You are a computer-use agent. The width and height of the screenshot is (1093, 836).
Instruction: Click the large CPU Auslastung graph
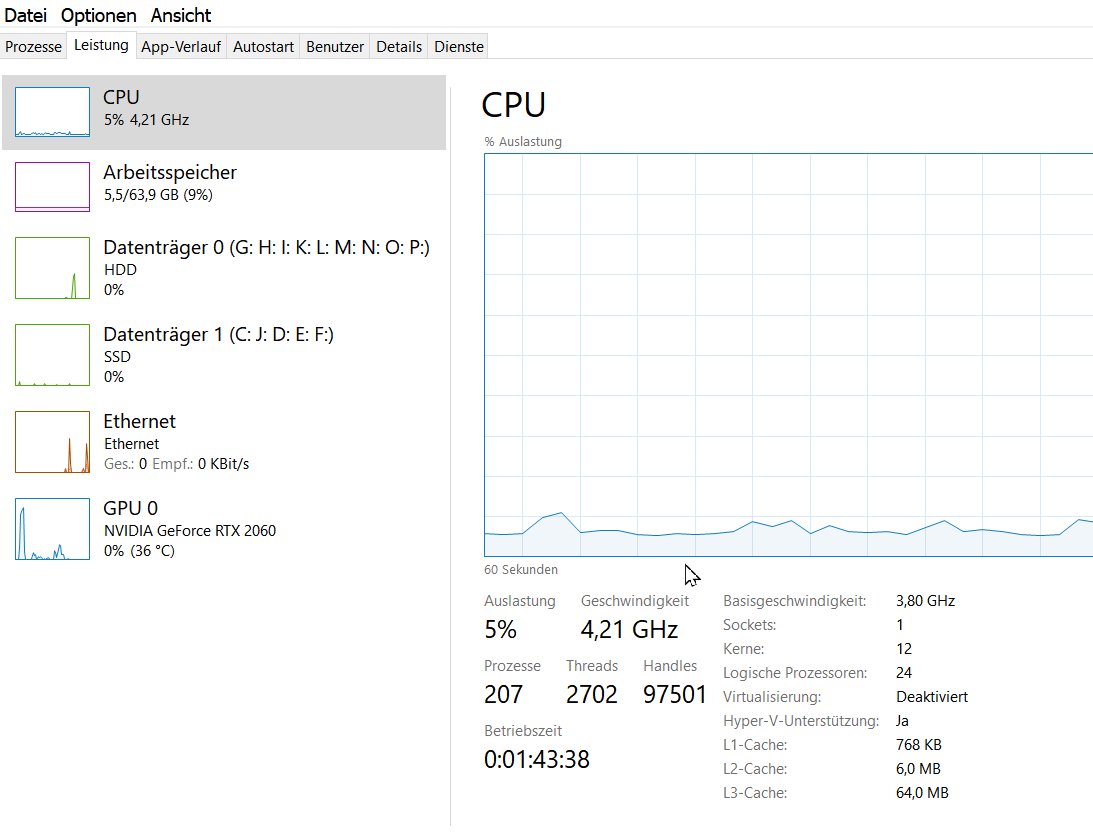click(788, 355)
